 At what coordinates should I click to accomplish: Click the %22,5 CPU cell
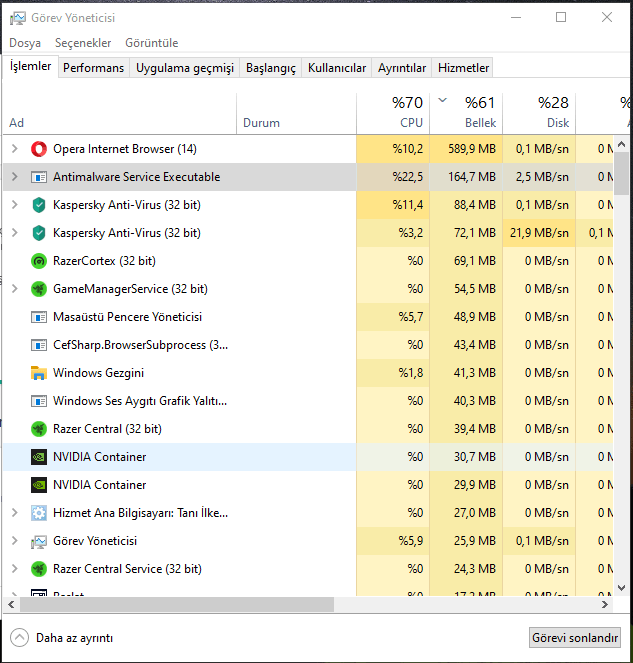[x=393, y=177]
